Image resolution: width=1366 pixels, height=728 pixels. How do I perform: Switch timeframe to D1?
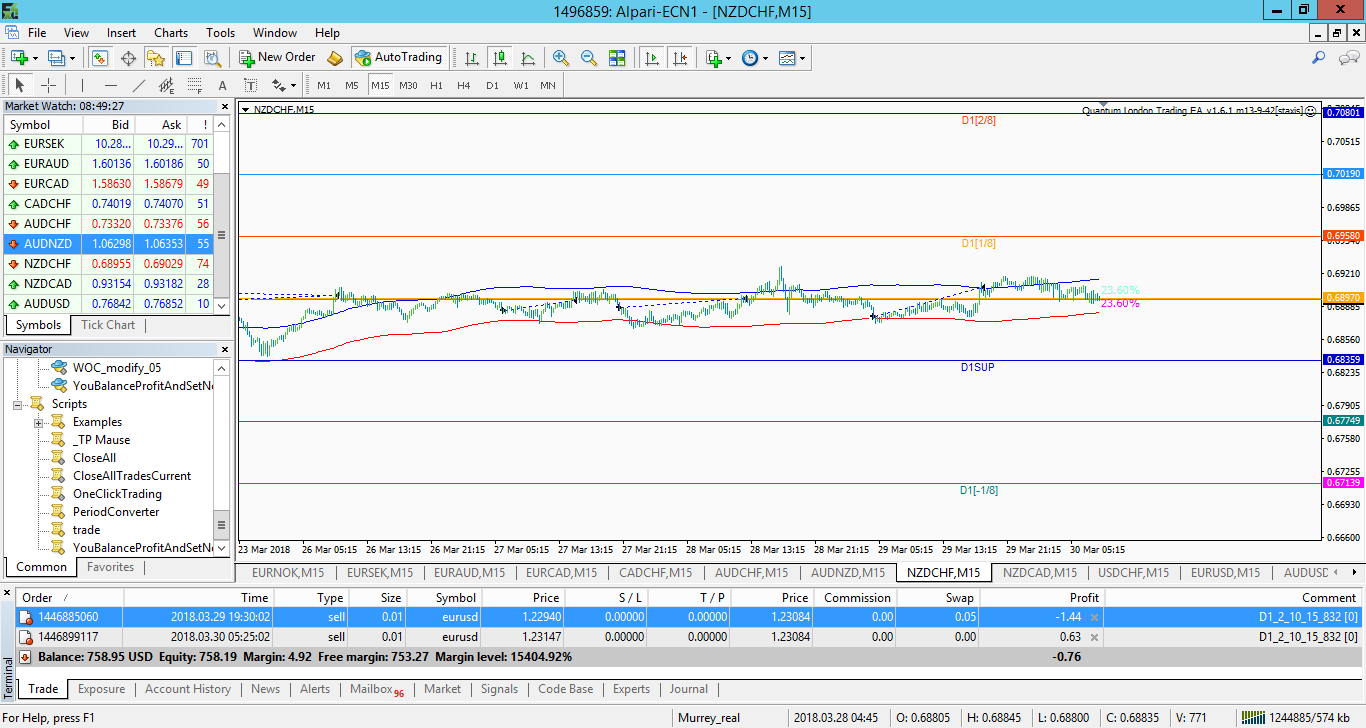(x=492, y=85)
